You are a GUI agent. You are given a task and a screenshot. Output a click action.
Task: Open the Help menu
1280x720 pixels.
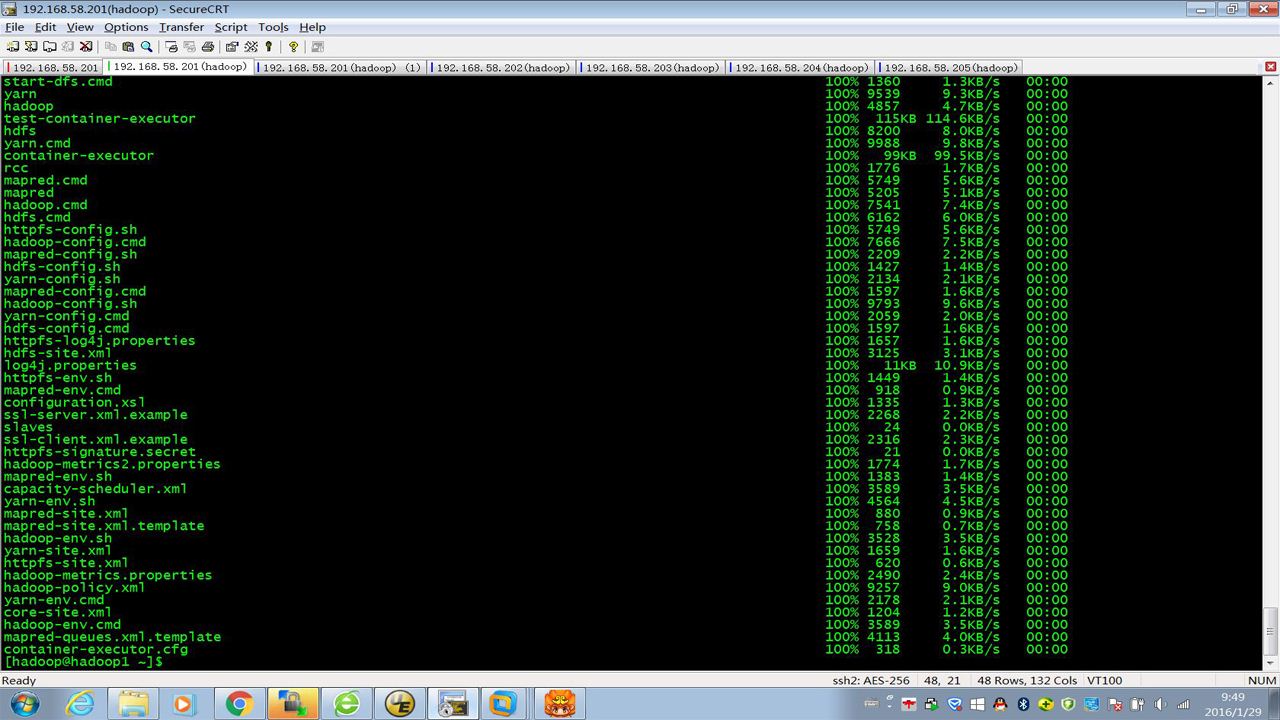313,27
